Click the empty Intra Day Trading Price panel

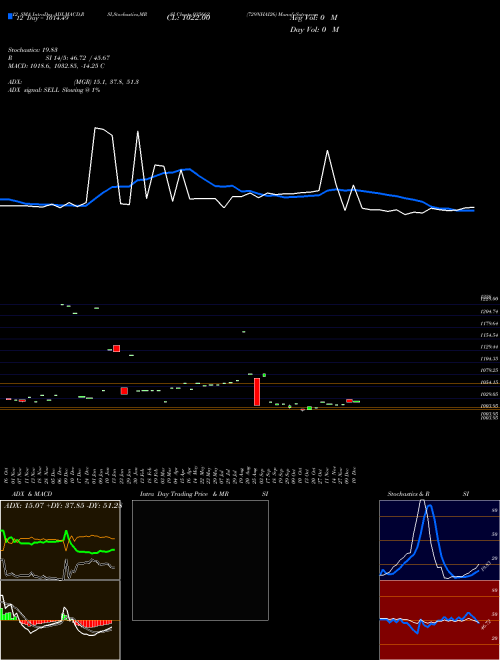point(200,560)
